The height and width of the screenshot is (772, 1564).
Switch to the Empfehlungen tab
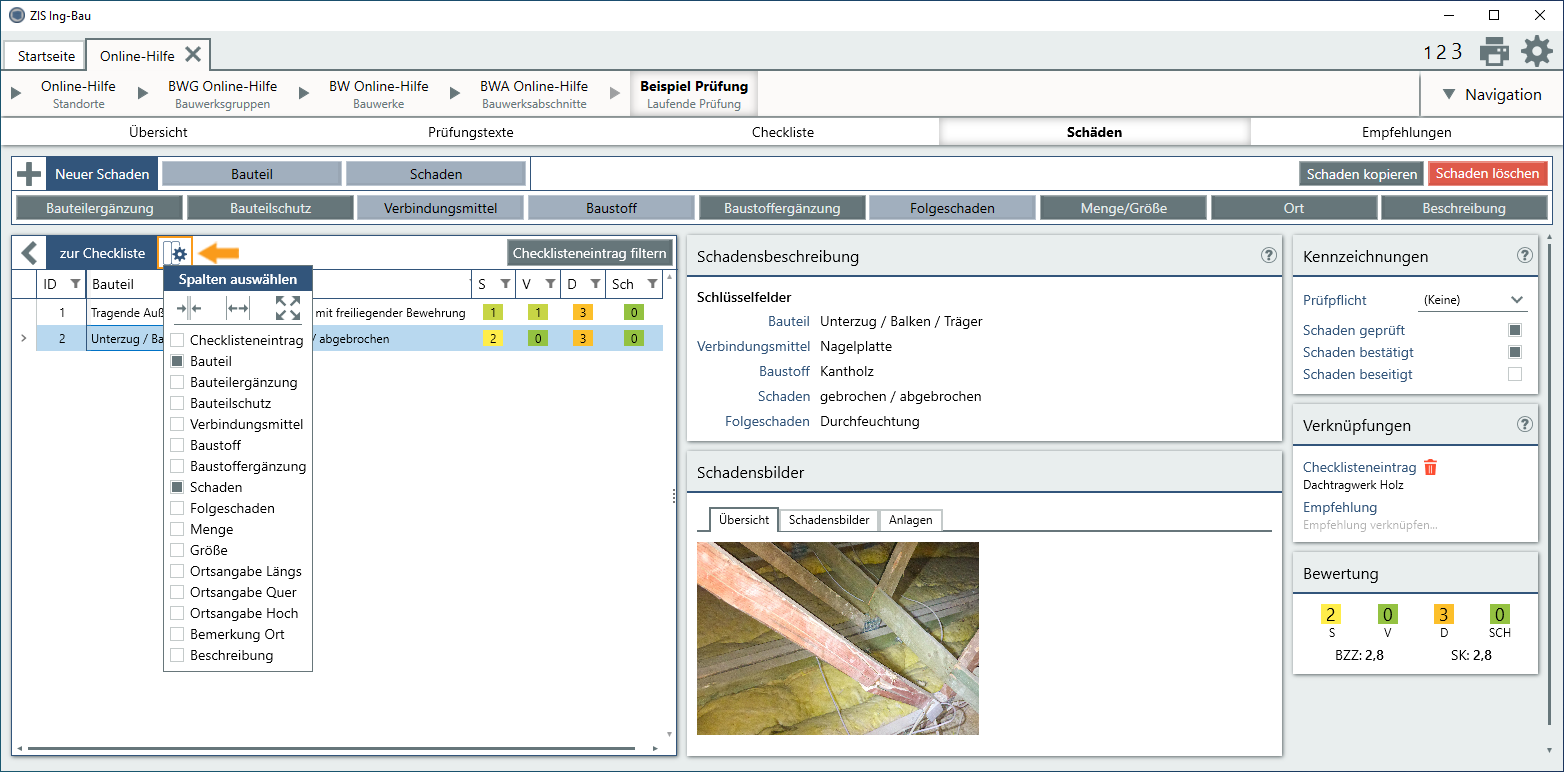(x=1406, y=132)
